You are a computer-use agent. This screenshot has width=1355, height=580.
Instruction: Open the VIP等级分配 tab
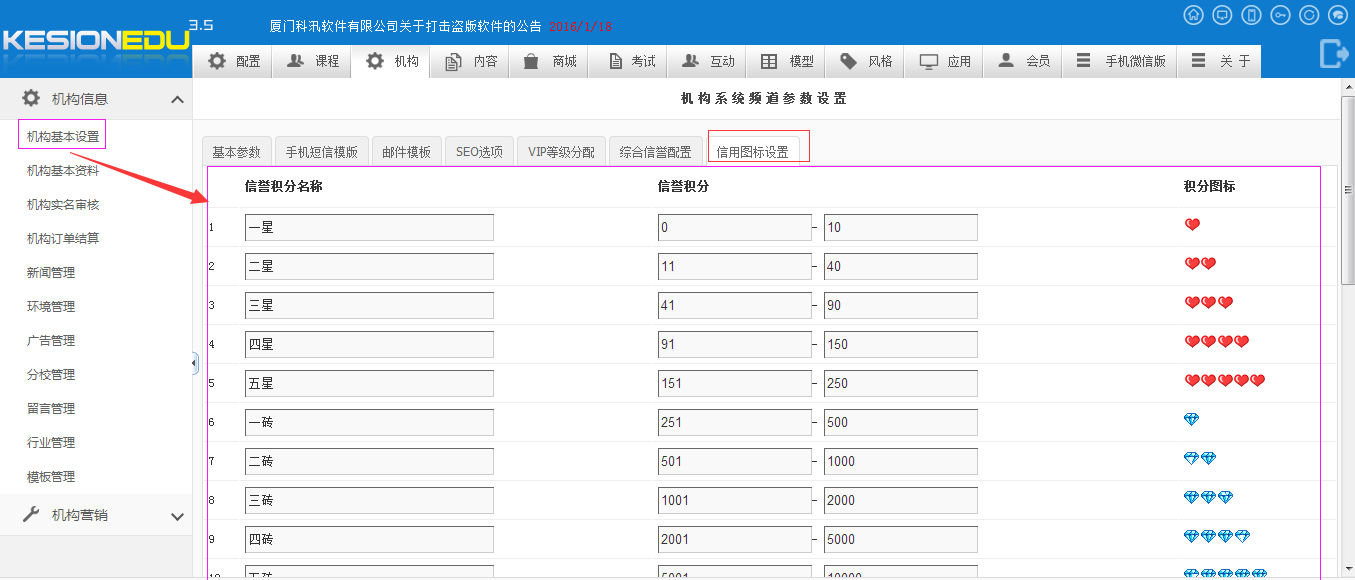tap(561, 152)
